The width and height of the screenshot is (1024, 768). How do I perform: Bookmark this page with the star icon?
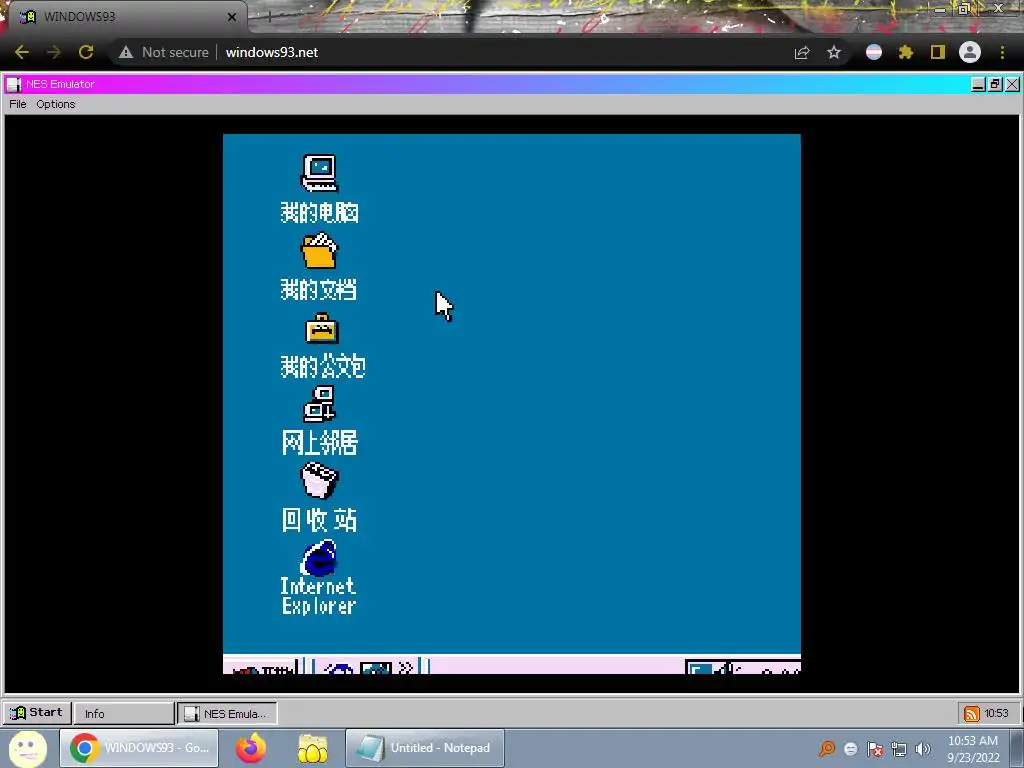(x=834, y=52)
